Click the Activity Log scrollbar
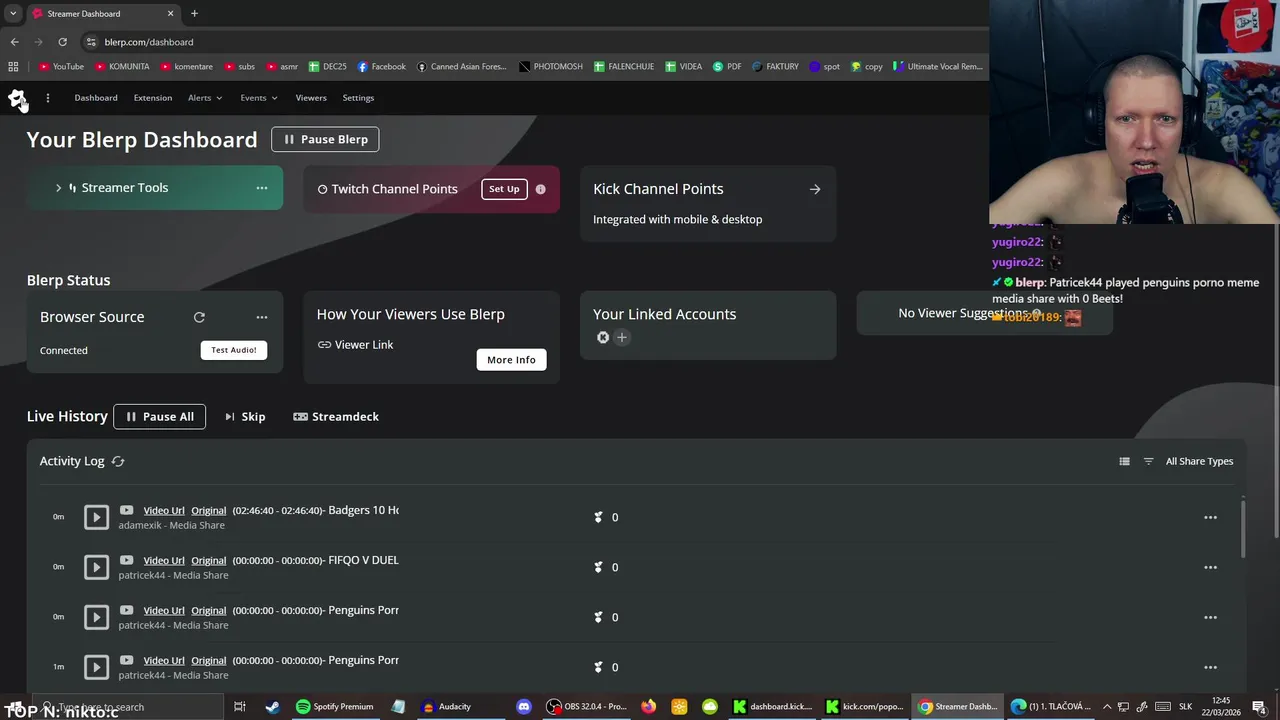Viewport: 1280px width, 720px height. 1243,529
